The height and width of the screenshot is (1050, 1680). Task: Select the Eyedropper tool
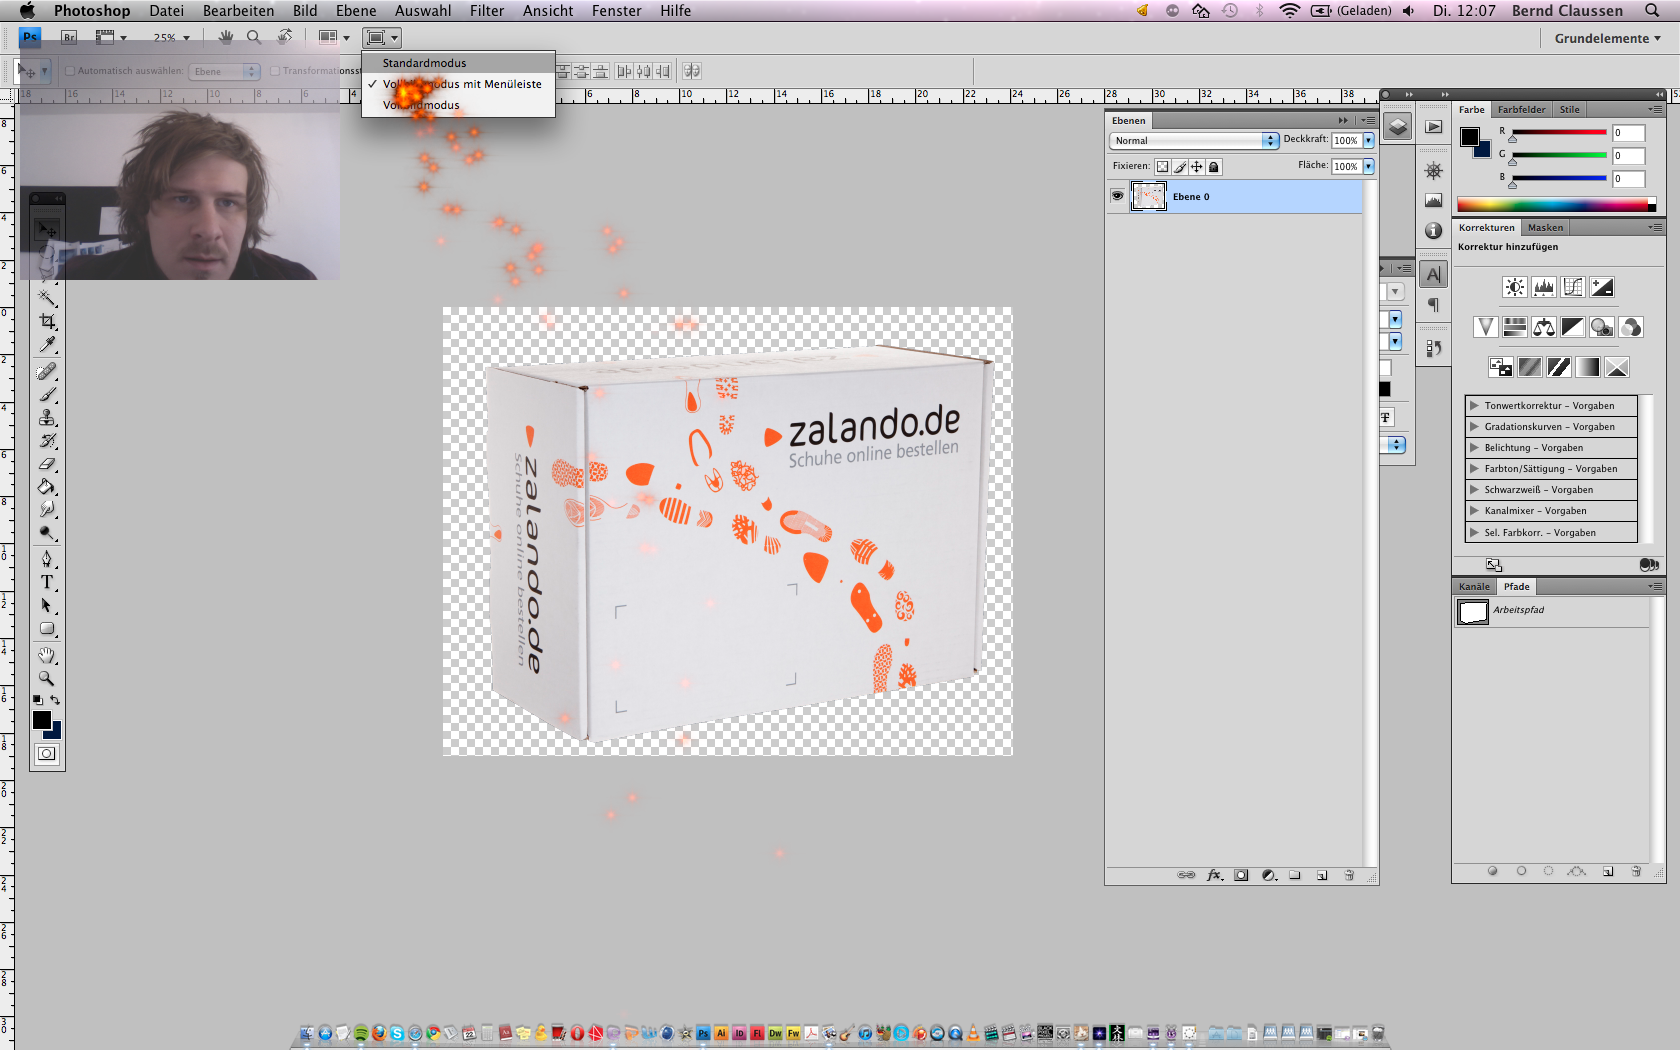pos(47,345)
